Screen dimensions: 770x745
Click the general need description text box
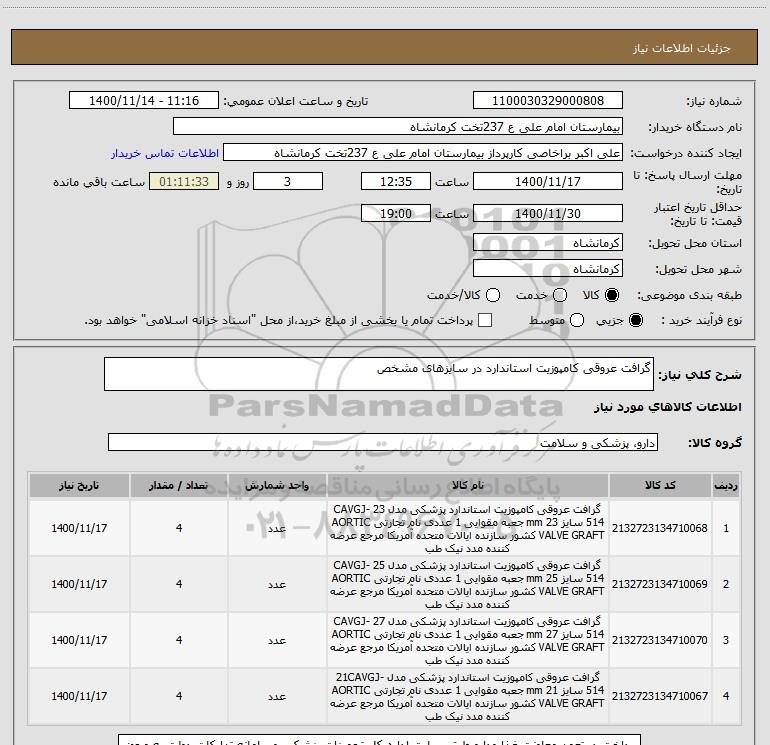pyautogui.click(x=379, y=374)
